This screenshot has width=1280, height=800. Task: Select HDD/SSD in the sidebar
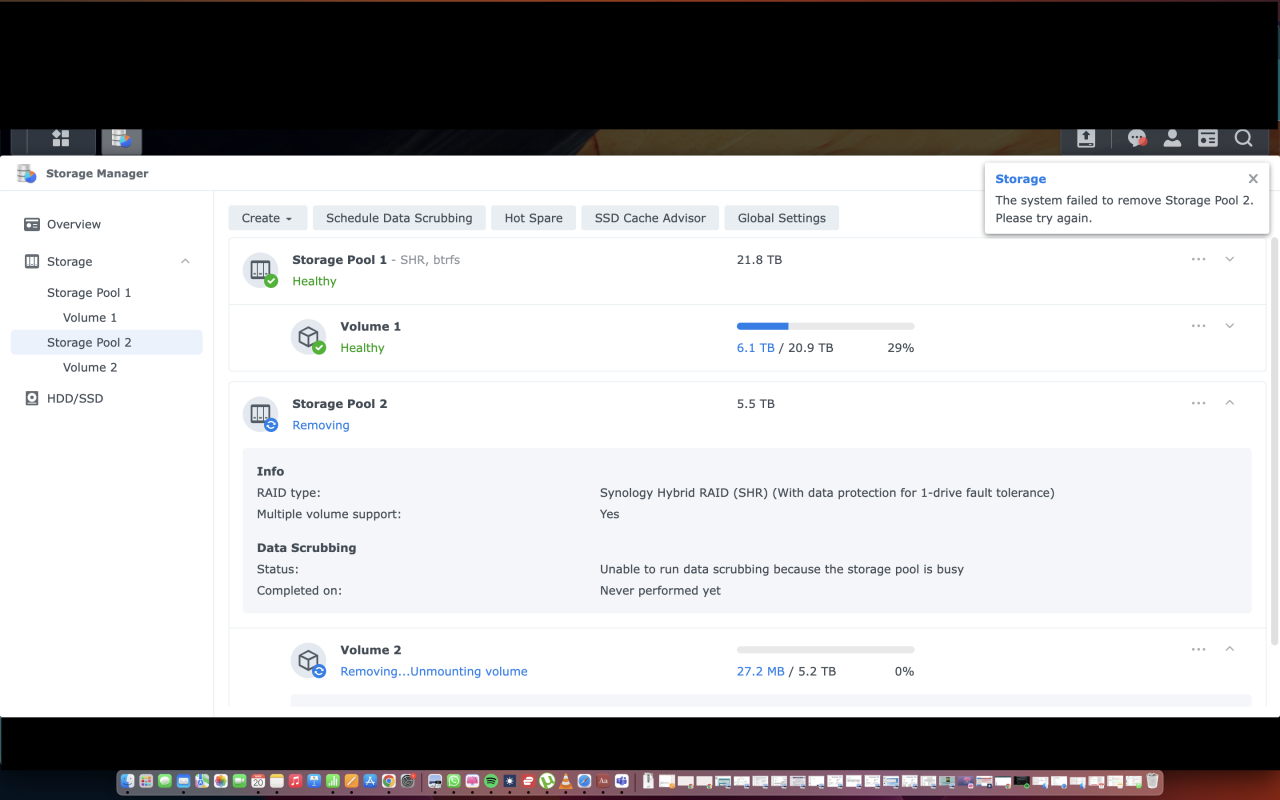point(75,399)
